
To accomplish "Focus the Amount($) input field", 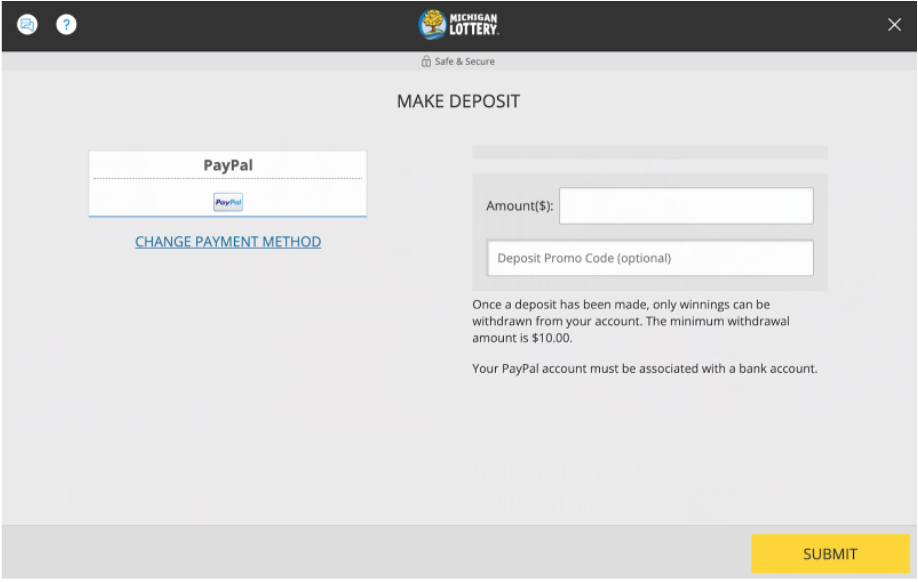I will (685, 205).
